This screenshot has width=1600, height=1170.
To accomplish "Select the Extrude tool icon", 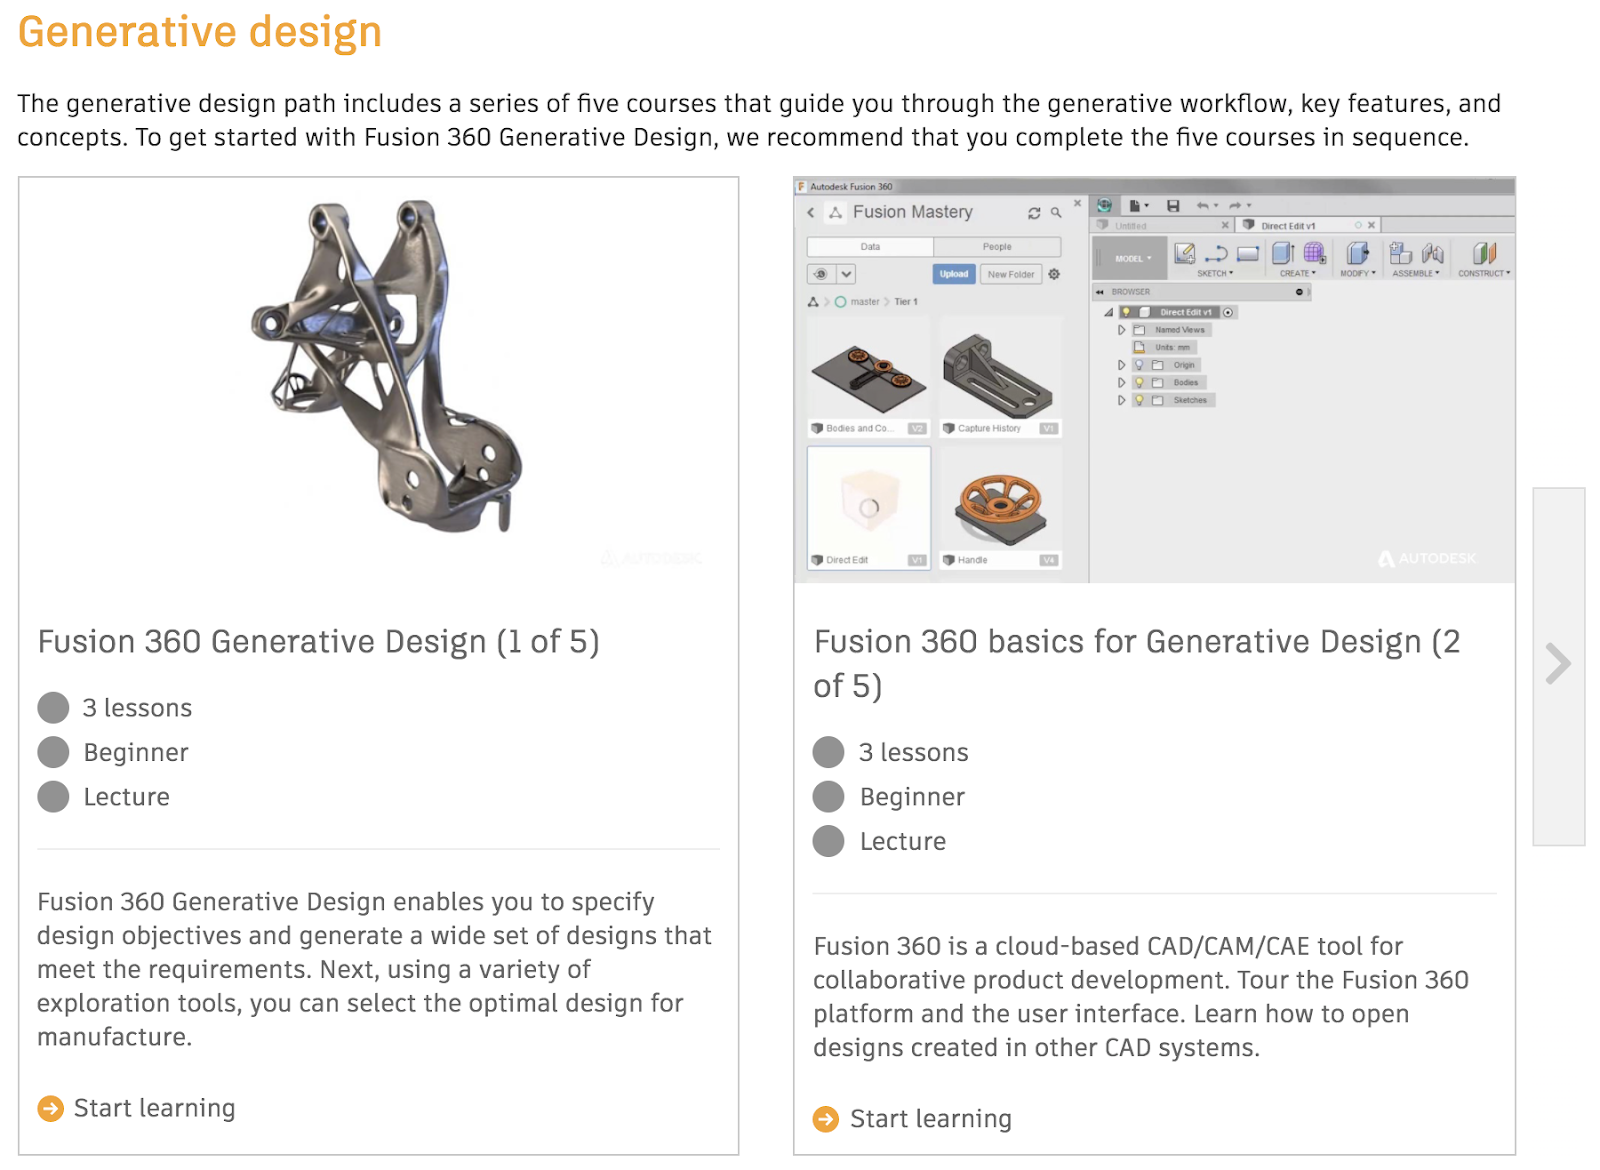I will [x=1283, y=254].
